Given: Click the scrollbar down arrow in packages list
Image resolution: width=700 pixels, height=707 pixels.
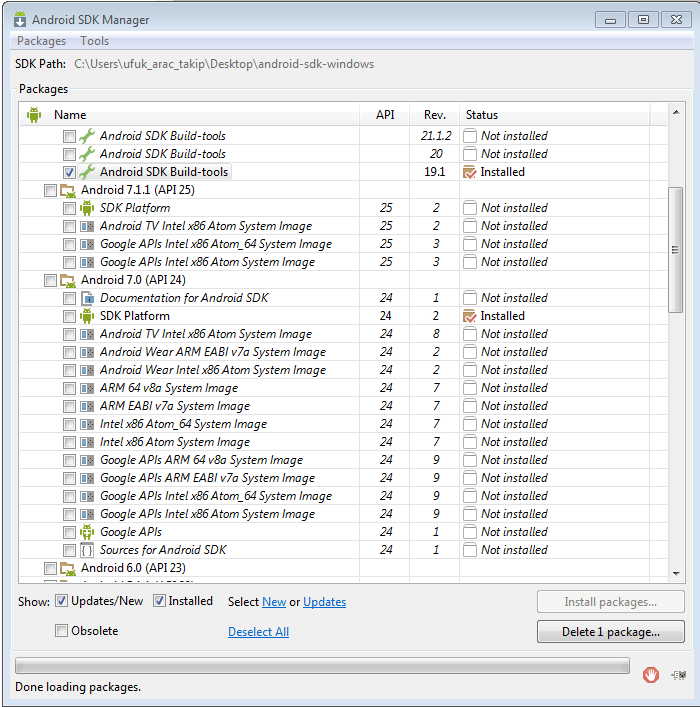Looking at the screenshot, I should pyautogui.click(x=676, y=574).
